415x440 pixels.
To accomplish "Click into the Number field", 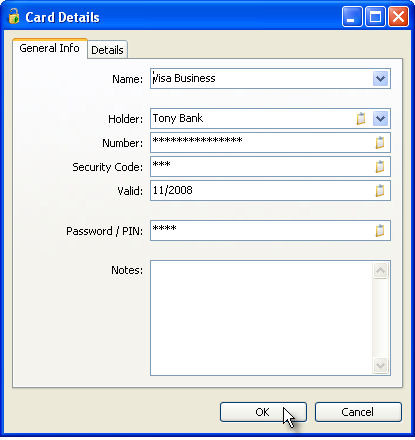I will (x=262, y=143).
